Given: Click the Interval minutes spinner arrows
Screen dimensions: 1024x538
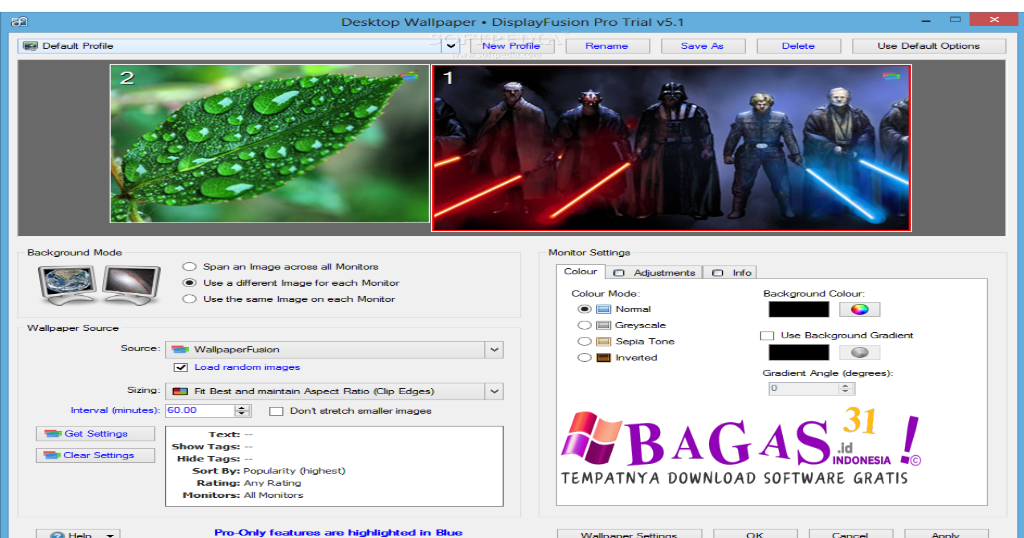Looking at the screenshot, I should tap(242, 411).
